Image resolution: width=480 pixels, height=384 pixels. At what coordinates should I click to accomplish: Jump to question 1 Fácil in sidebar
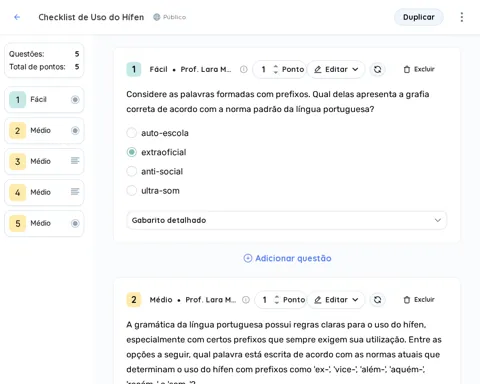point(44,99)
